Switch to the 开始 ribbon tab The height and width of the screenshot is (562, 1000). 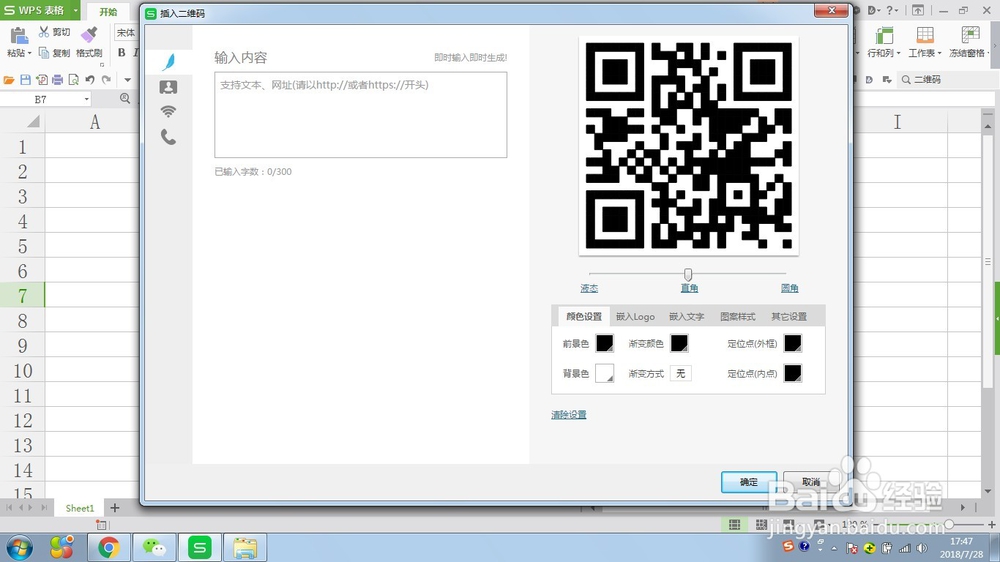[108, 11]
